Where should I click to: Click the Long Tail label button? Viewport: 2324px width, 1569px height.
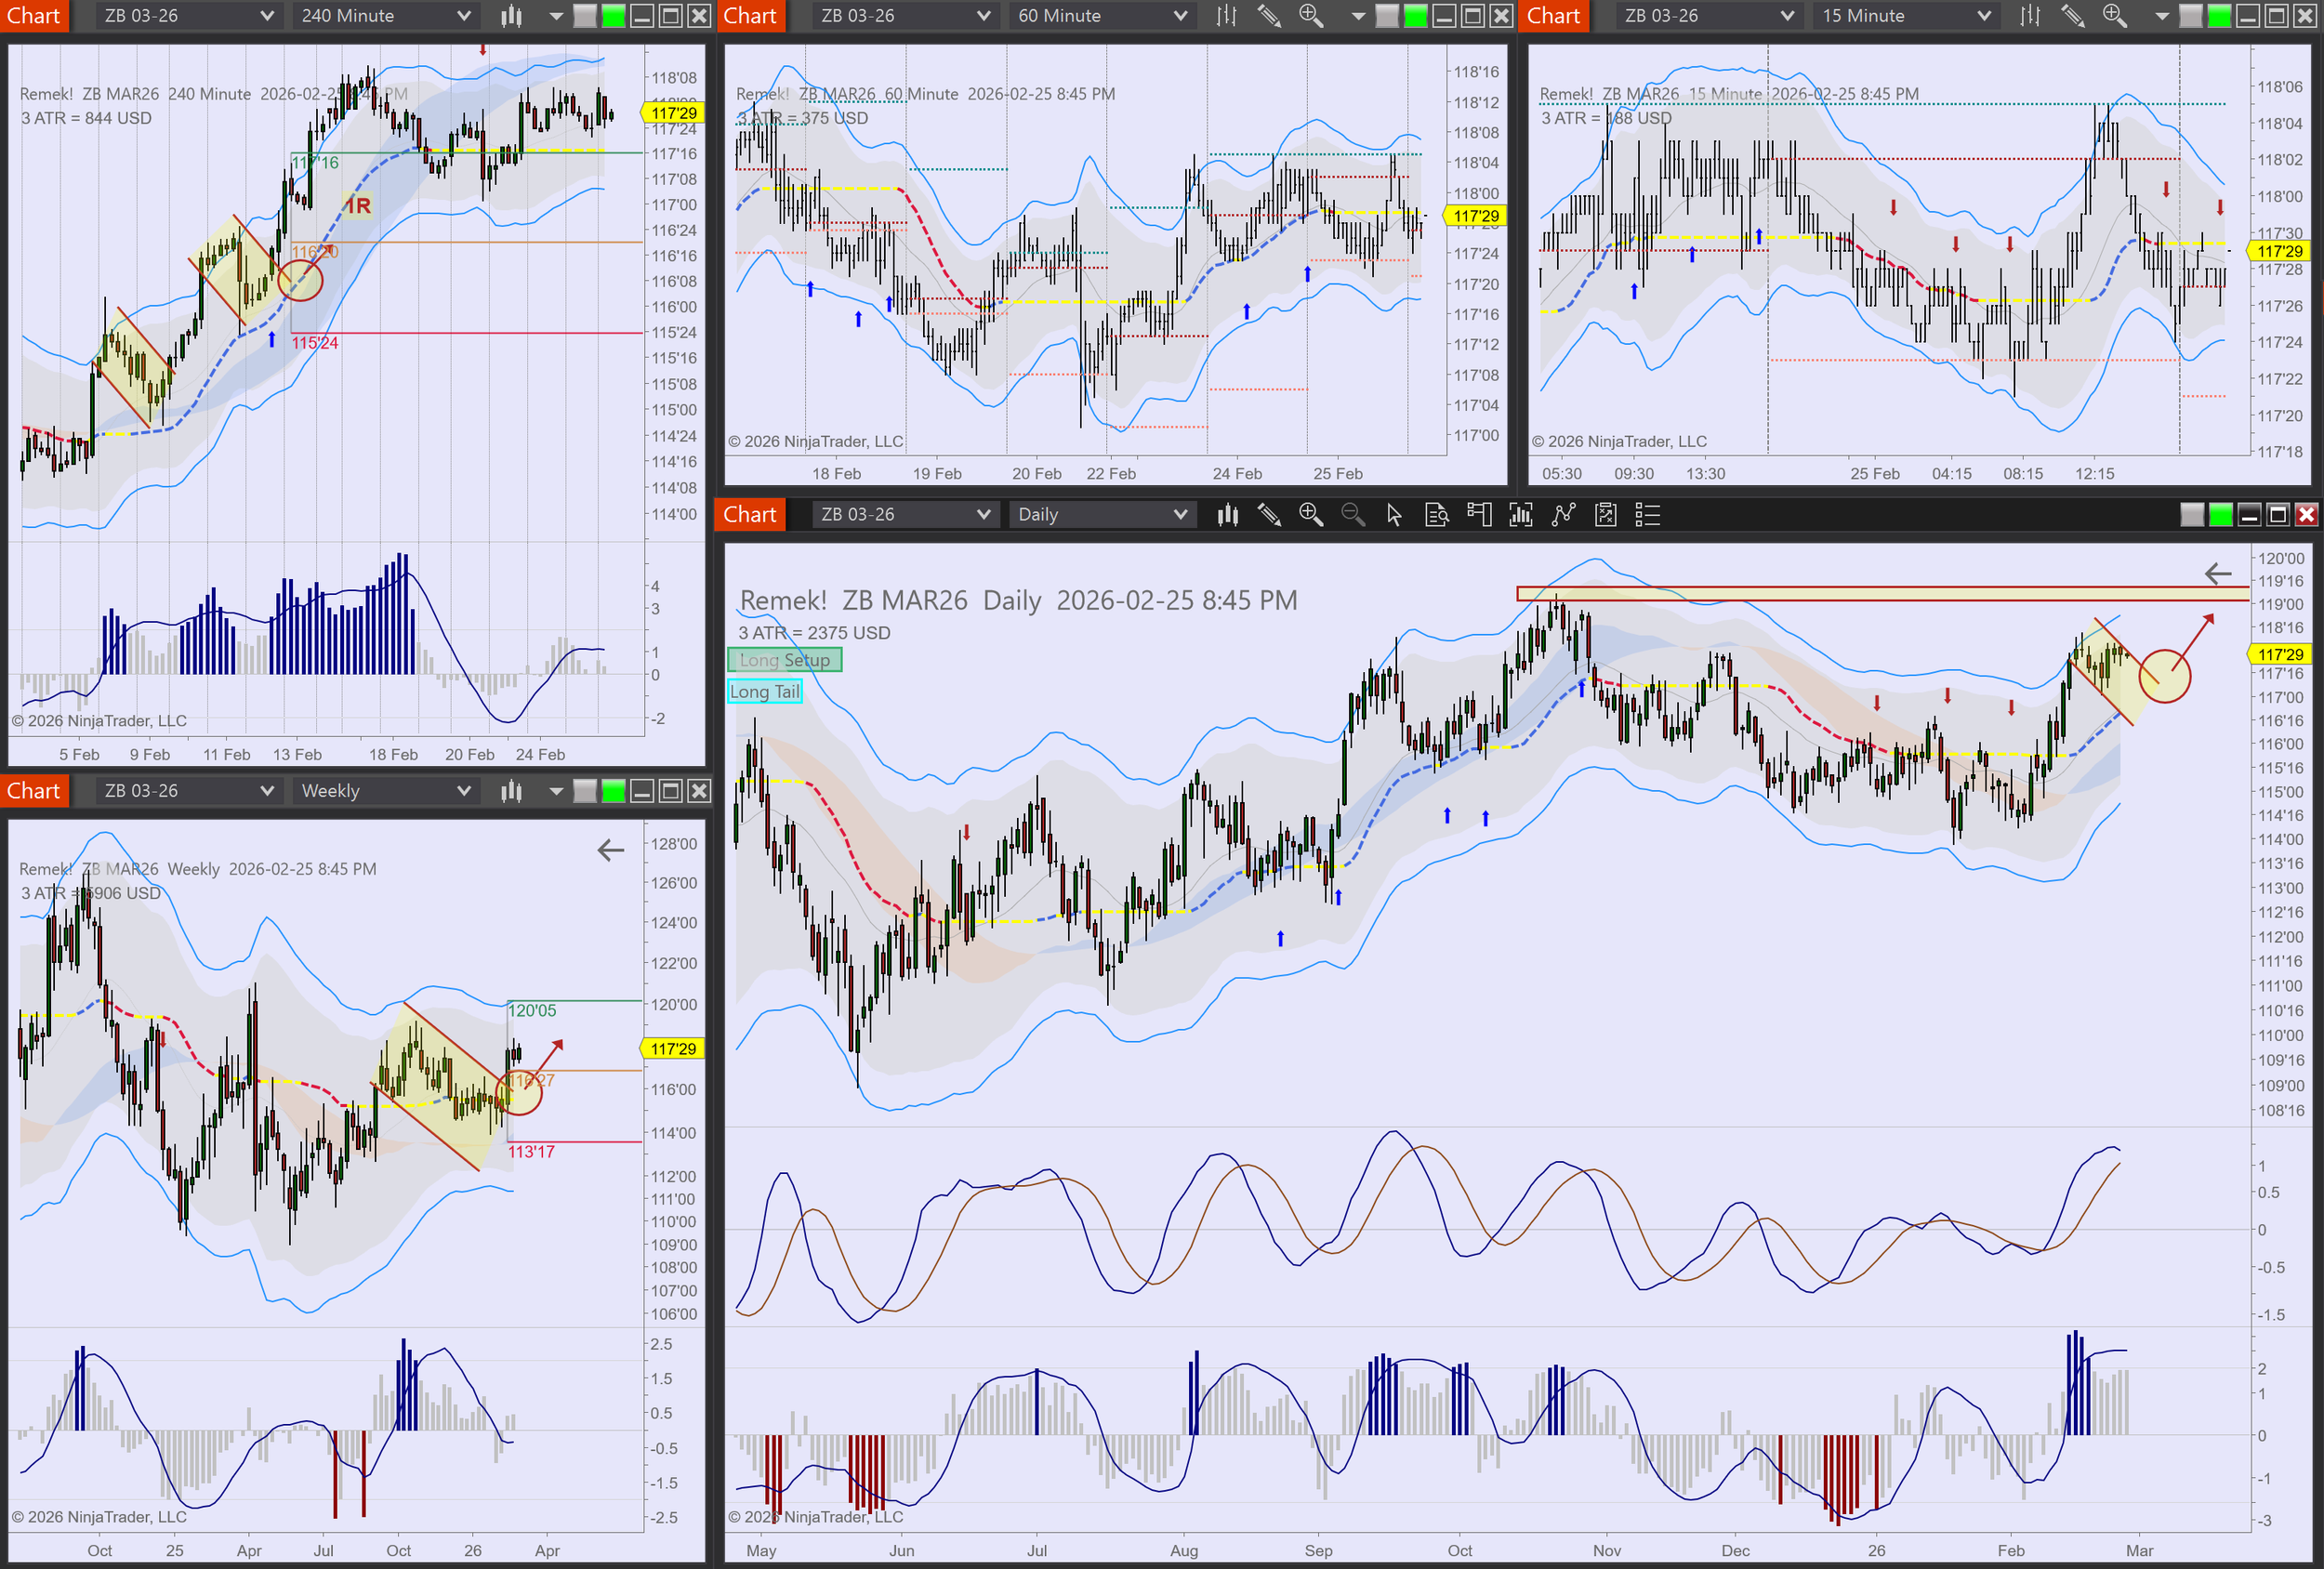pos(765,692)
